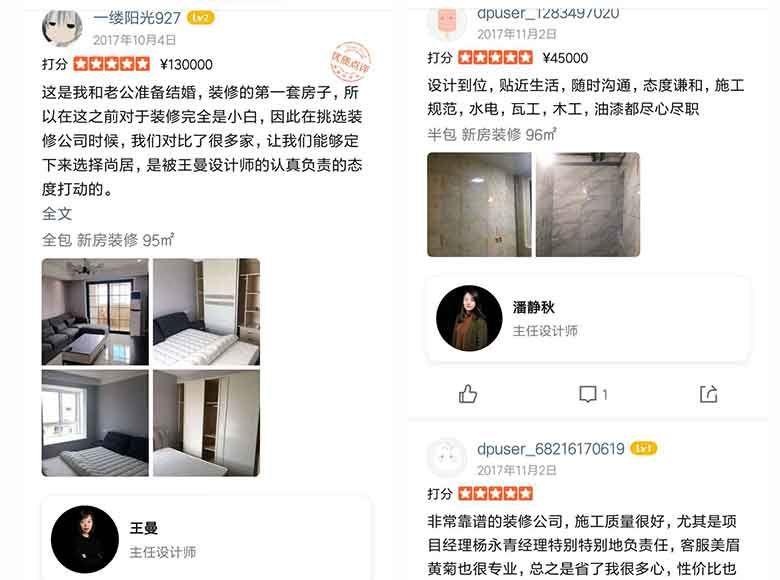Viewport: 780px width, 580px height.
Task: Open second marble wall photo
Action: [588, 204]
